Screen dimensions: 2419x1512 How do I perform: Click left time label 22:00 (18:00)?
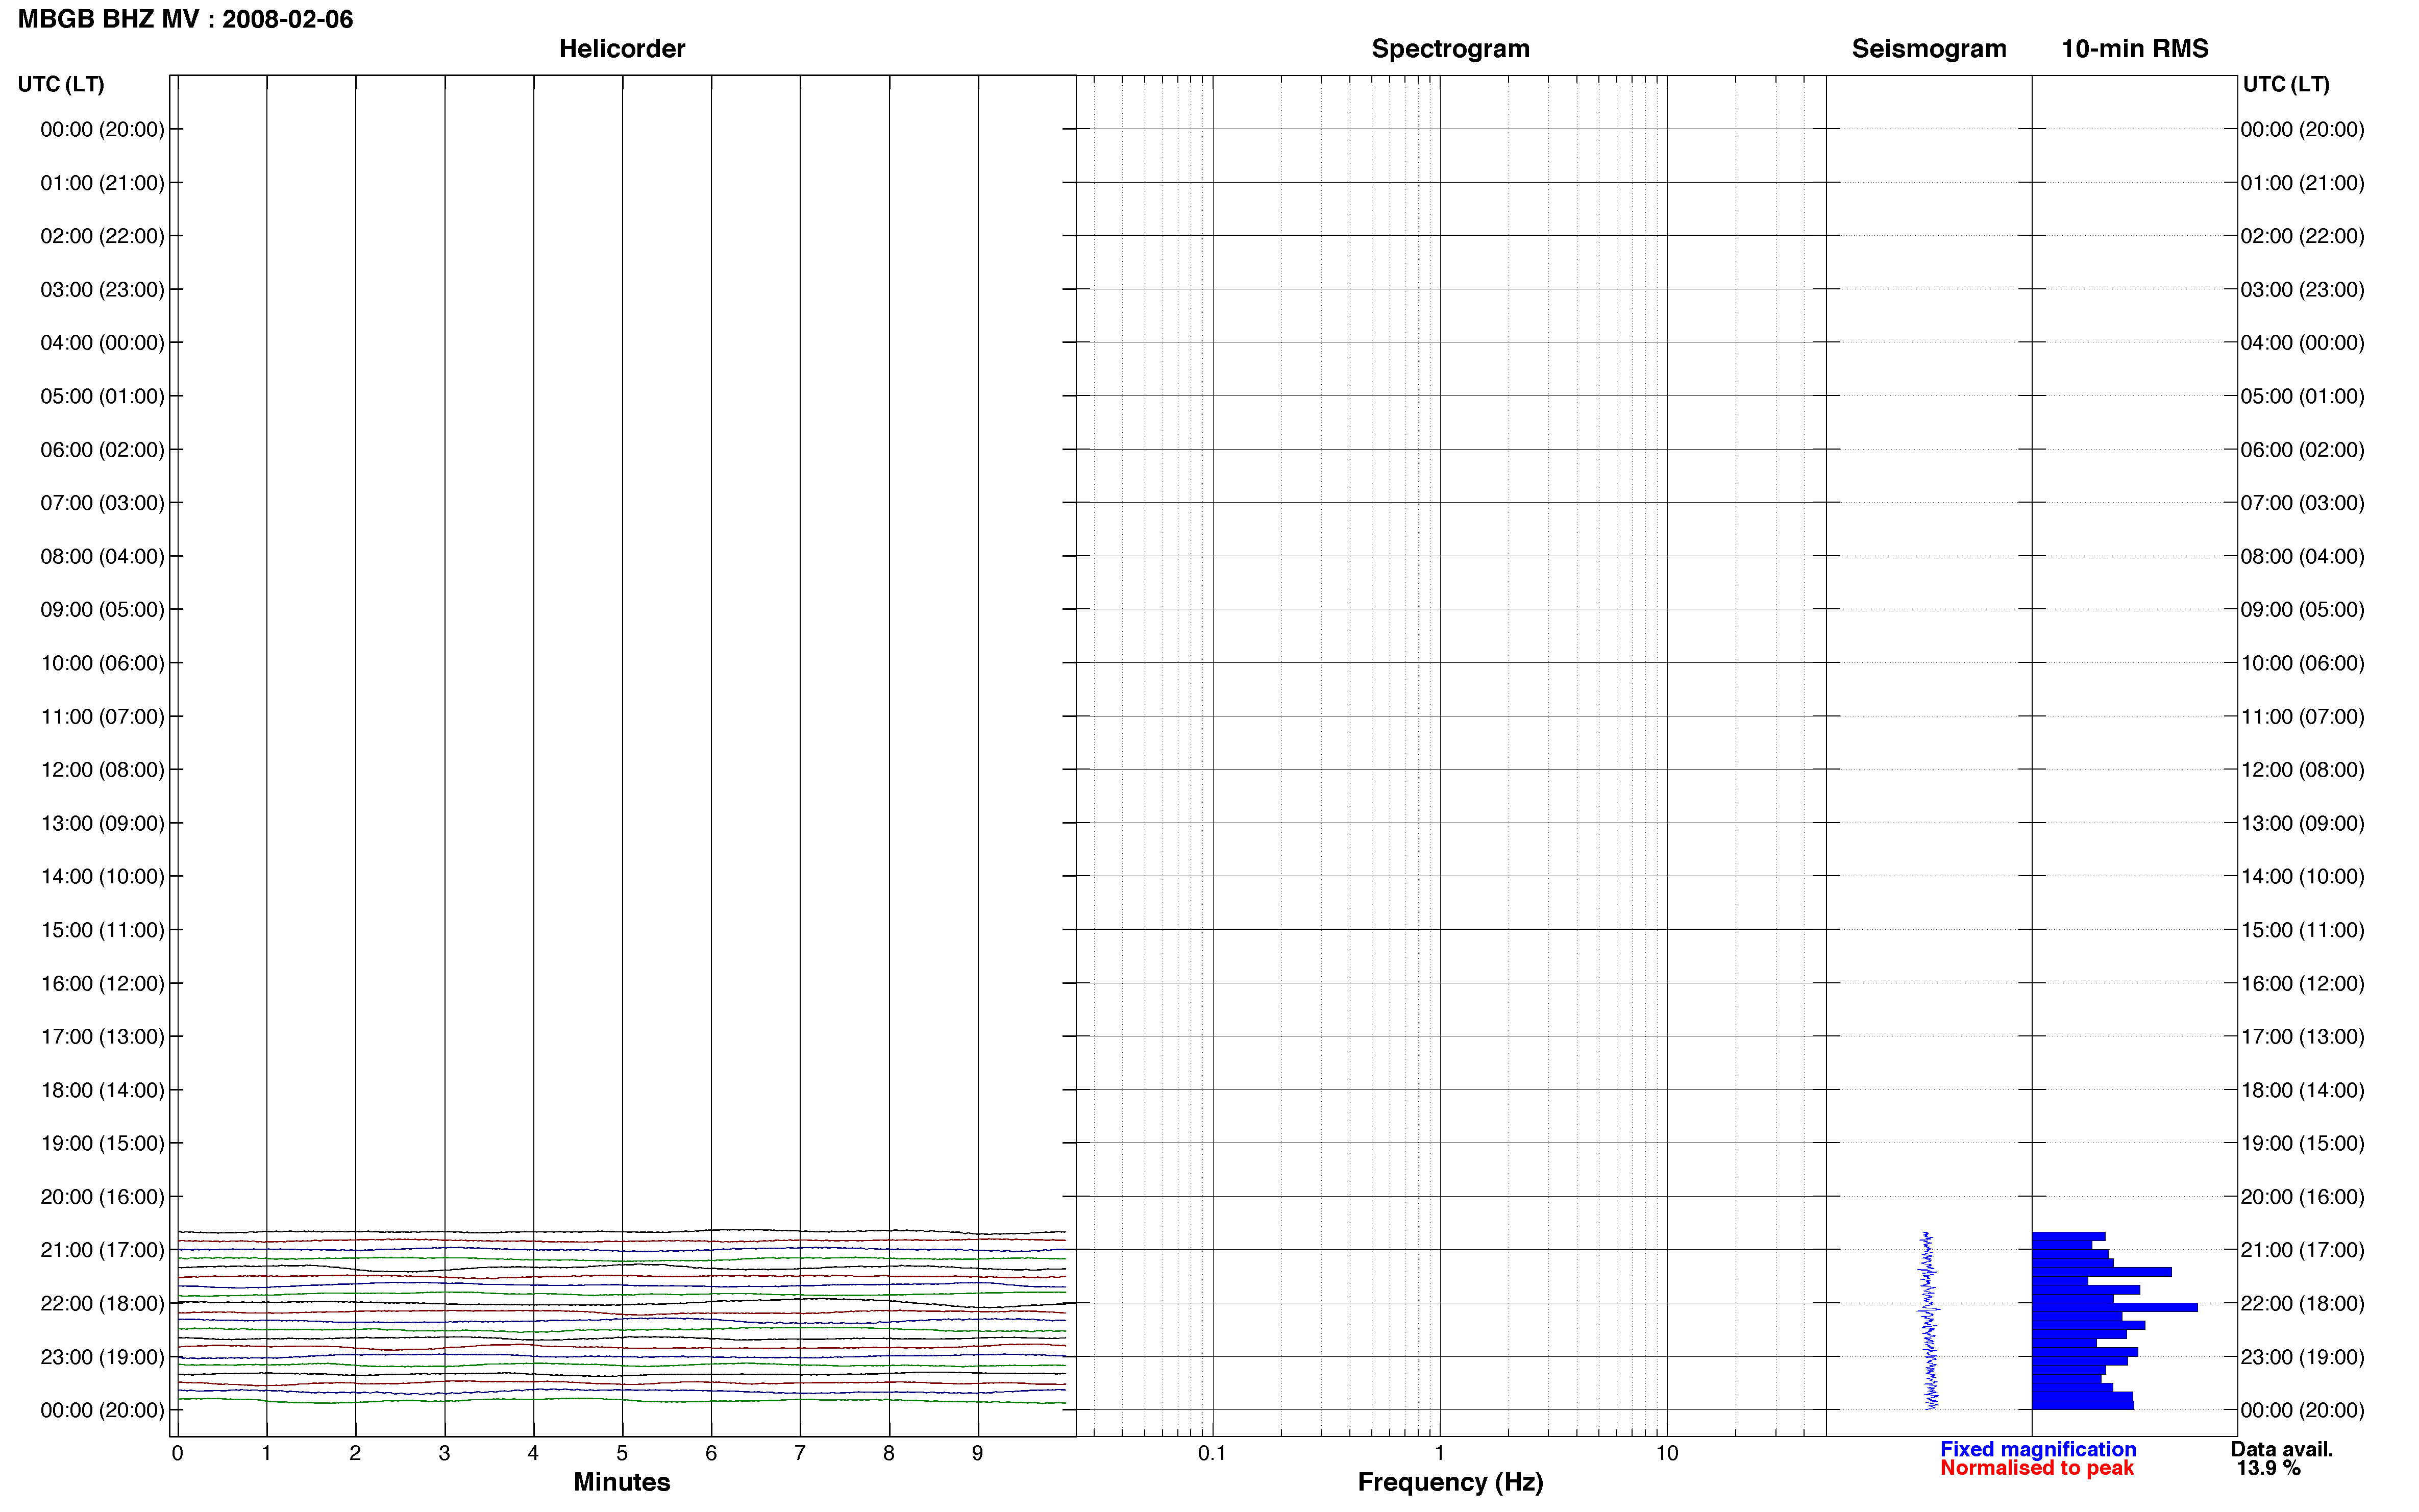pyautogui.click(x=102, y=1303)
